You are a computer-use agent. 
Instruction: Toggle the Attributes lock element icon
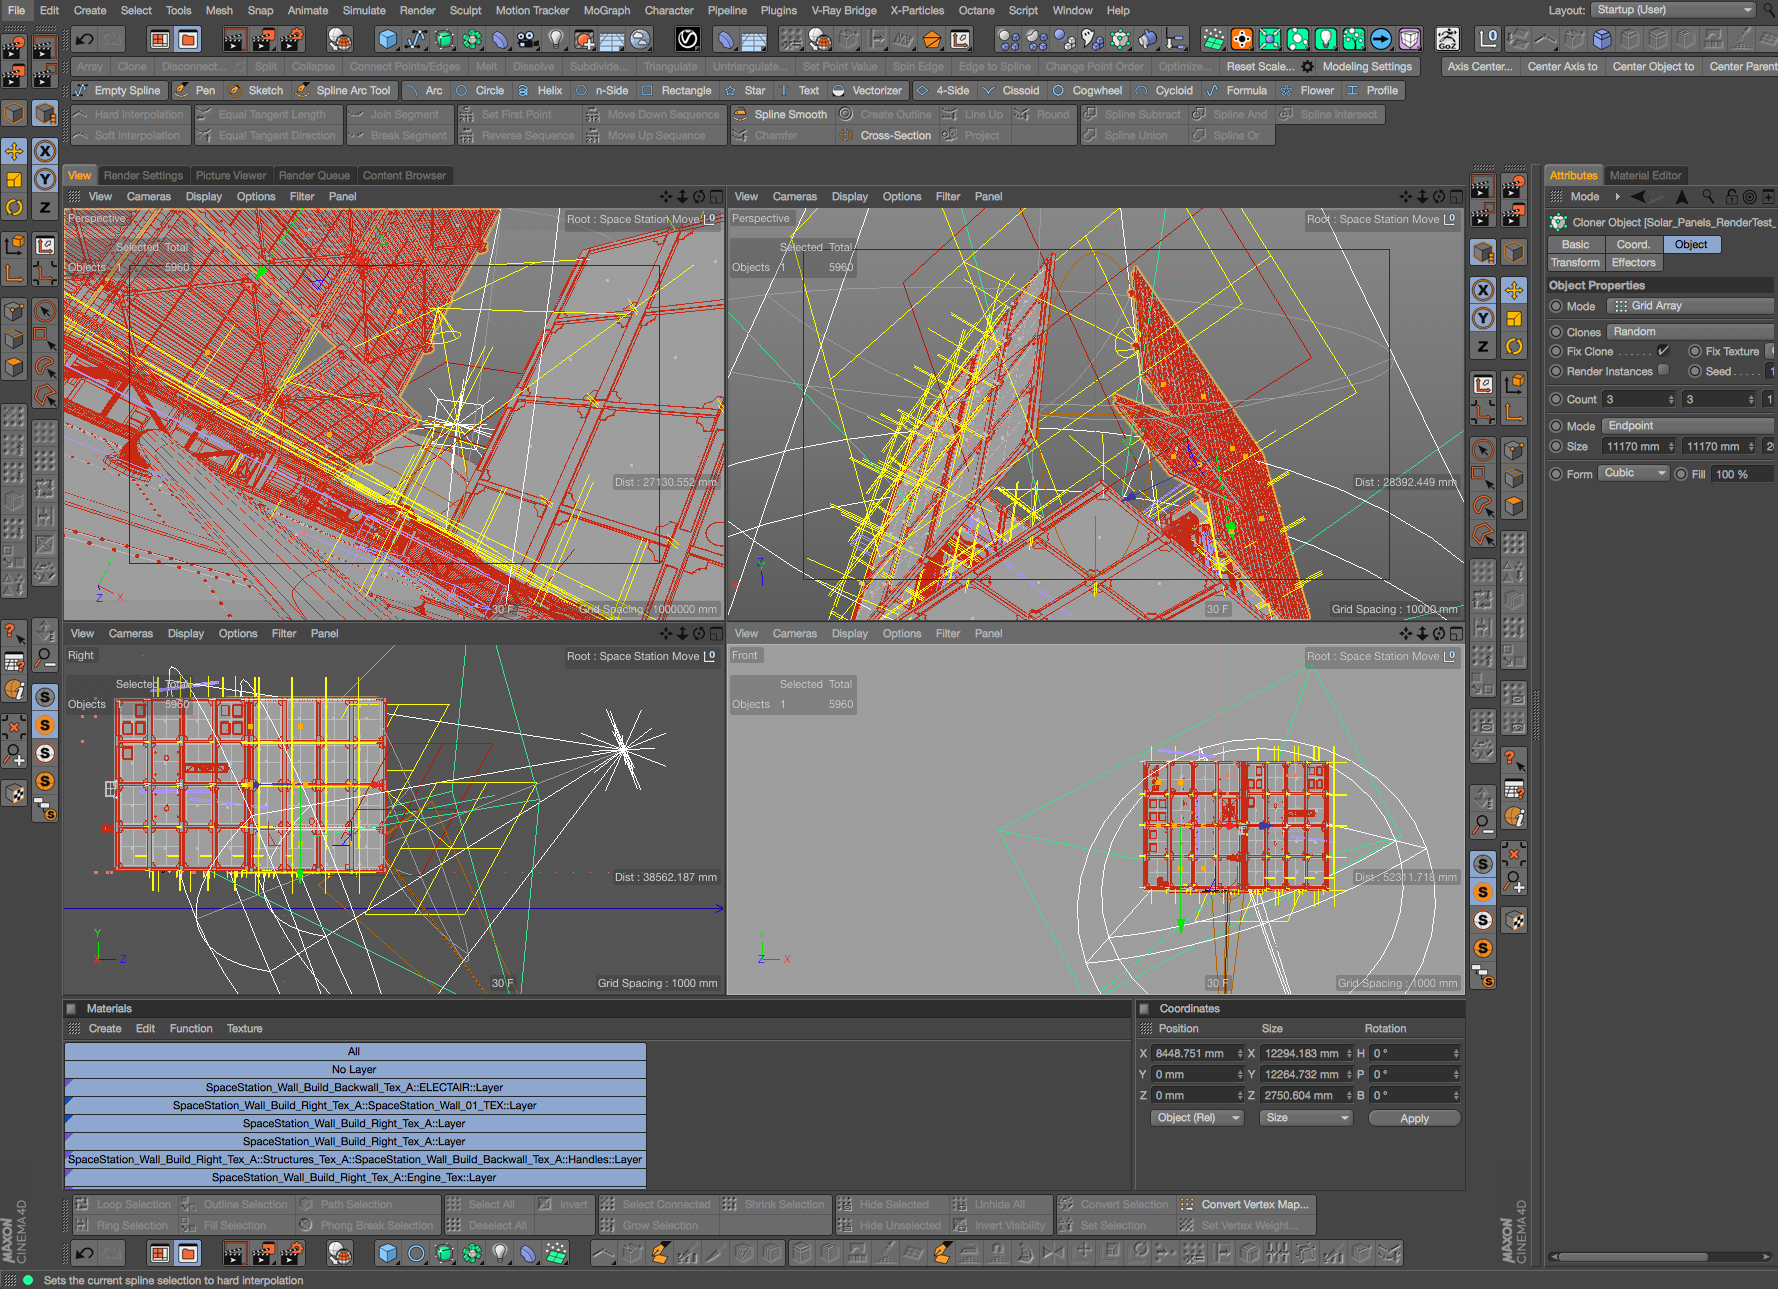1733,197
